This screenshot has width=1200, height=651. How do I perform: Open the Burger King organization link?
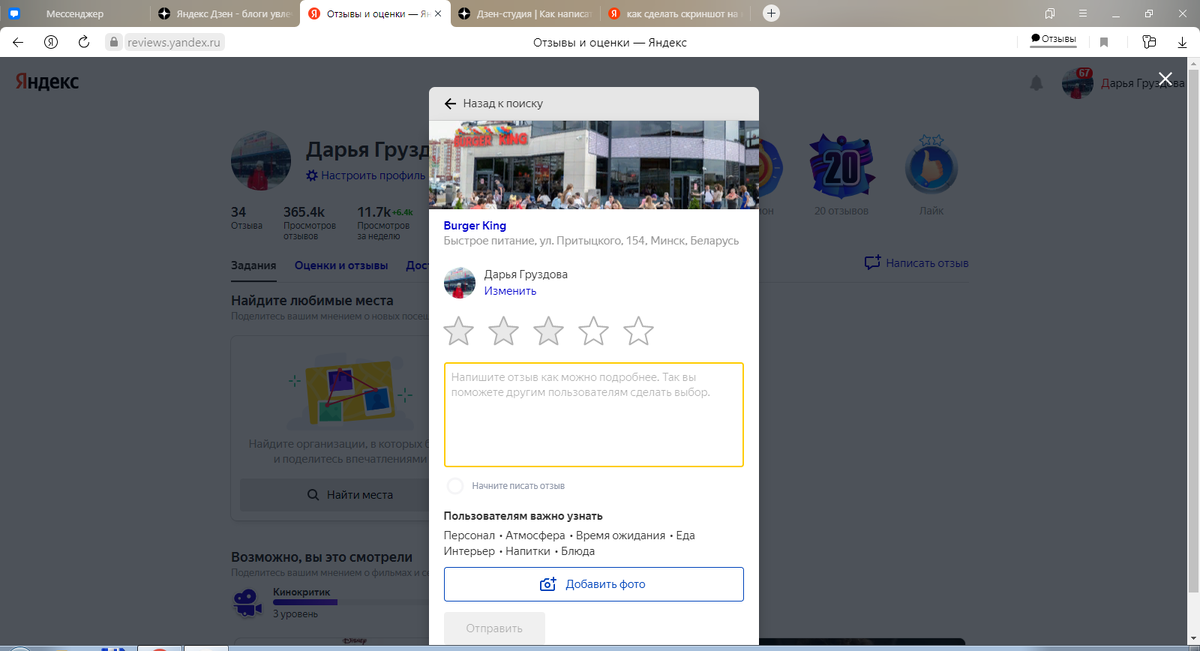coord(475,226)
